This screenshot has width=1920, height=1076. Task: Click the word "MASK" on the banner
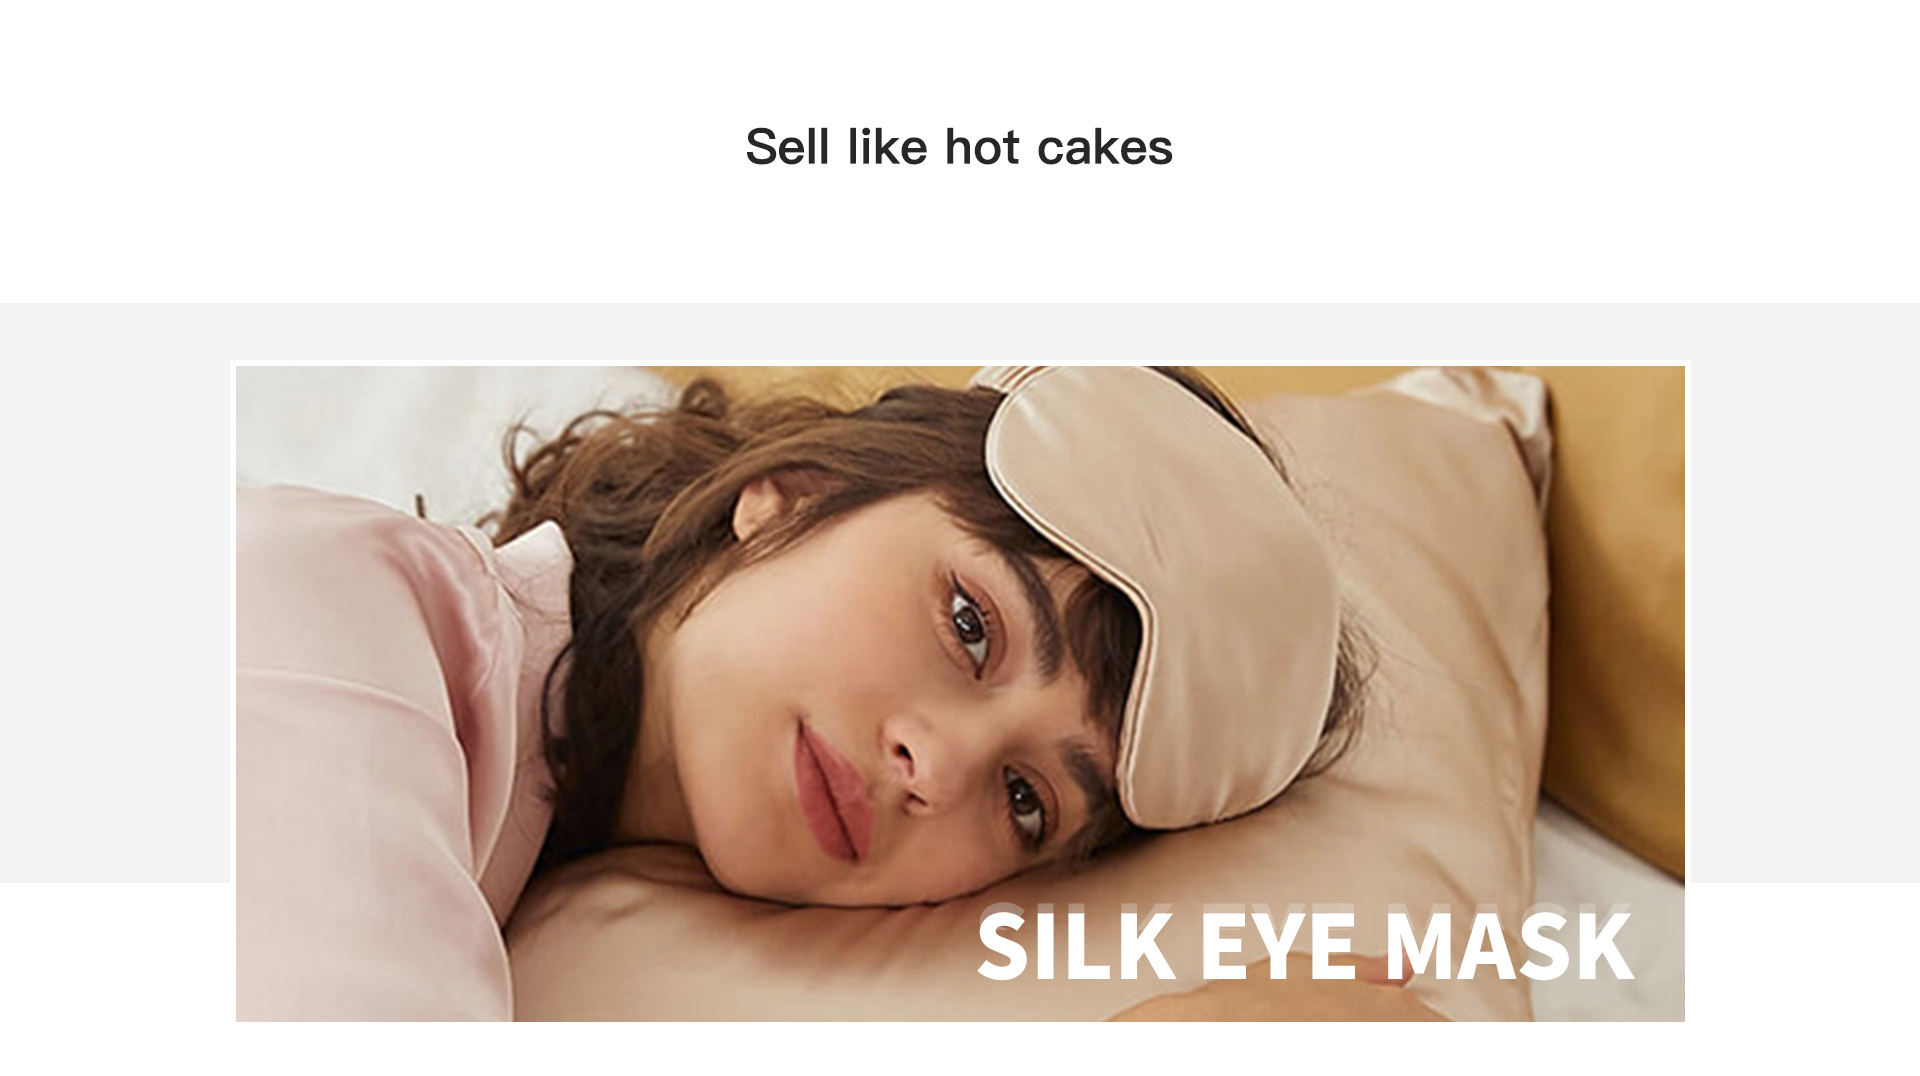click(1509, 944)
